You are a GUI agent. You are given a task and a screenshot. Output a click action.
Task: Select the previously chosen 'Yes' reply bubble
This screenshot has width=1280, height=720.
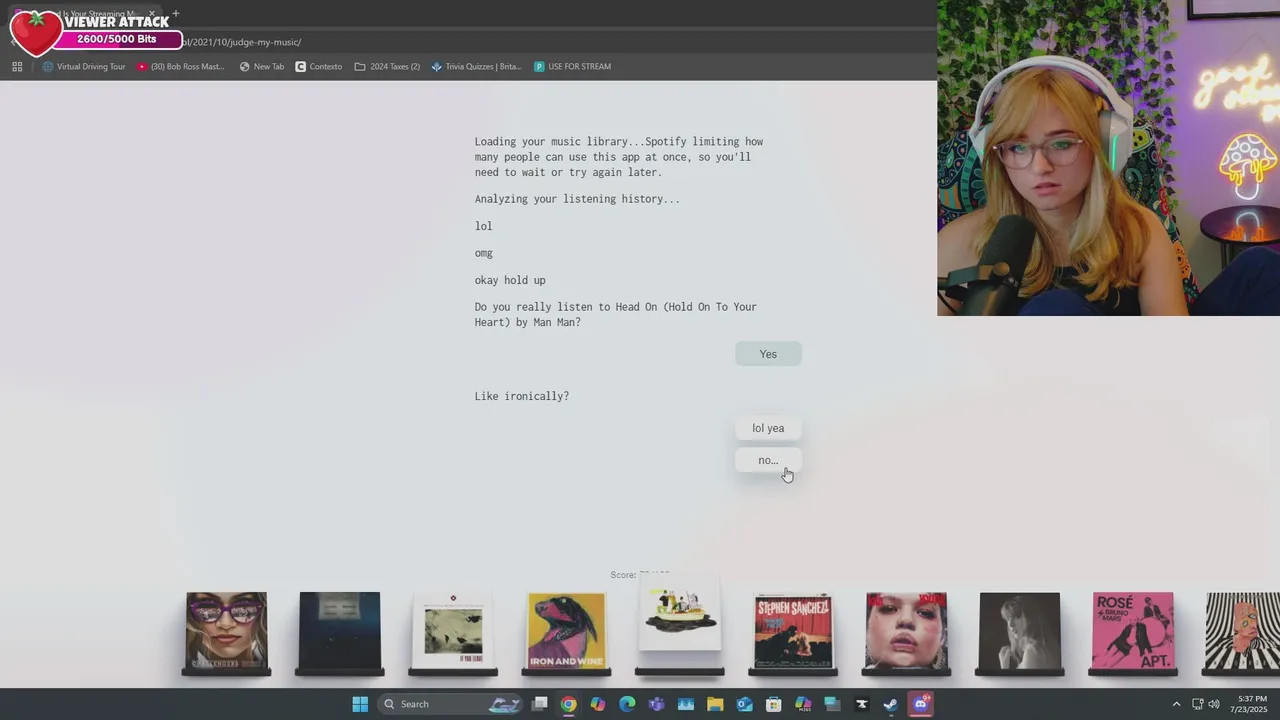pos(768,354)
